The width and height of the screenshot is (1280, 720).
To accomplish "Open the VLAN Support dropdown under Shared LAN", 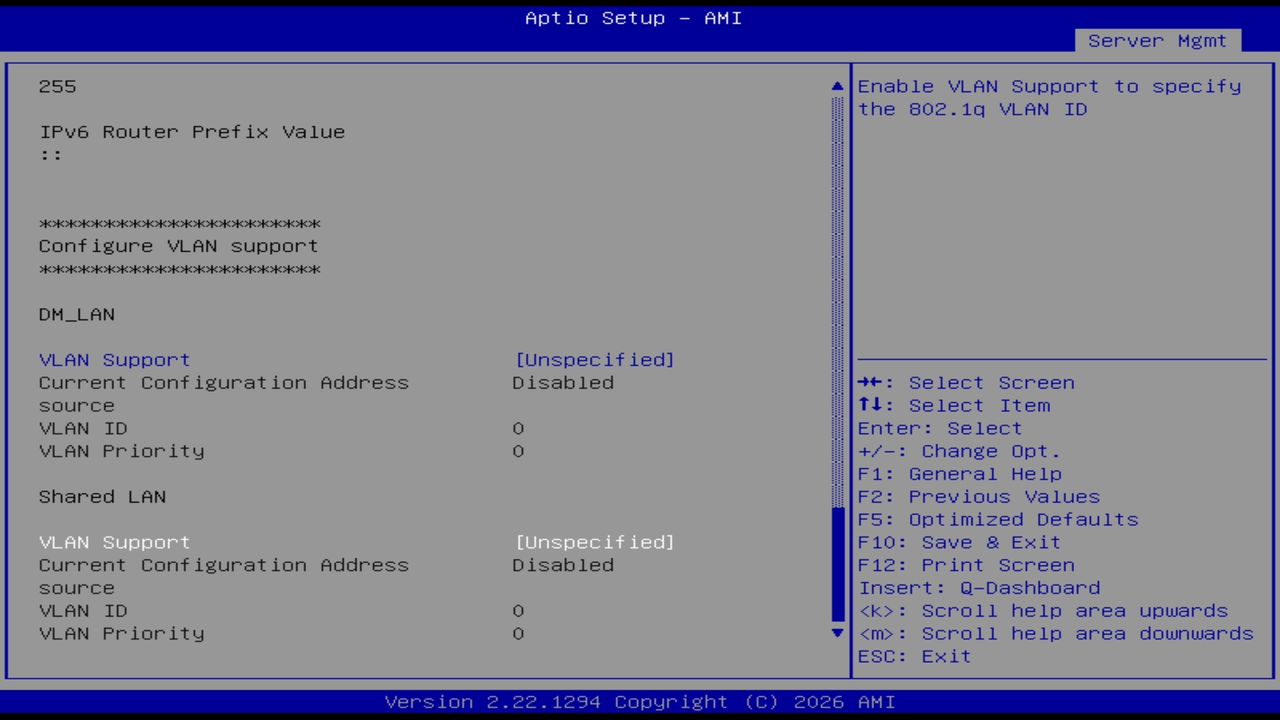I will (113, 541).
